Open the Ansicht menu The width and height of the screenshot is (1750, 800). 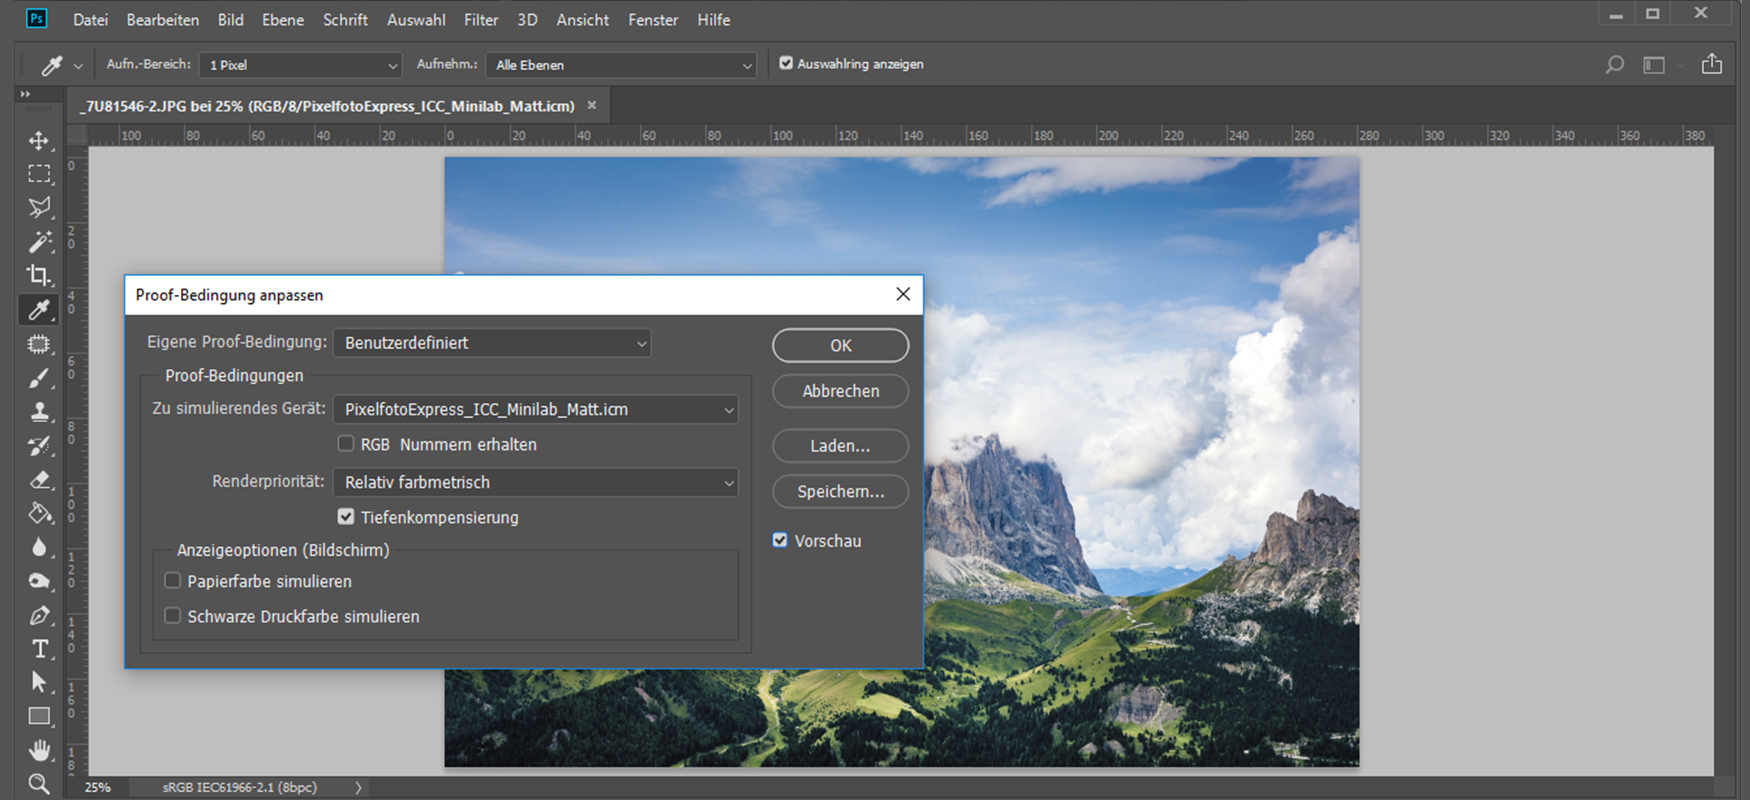[x=582, y=20]
